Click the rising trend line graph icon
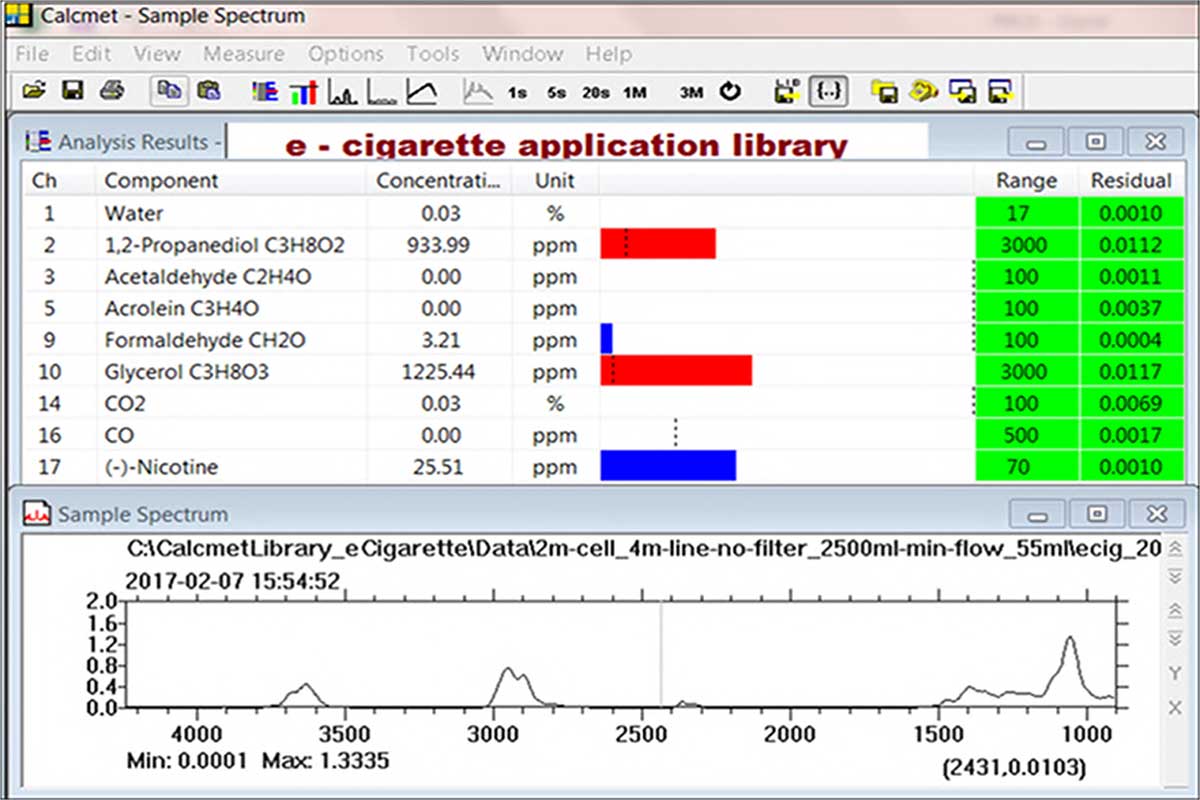The image size is (1200, 800). click(x=422, y=93)
